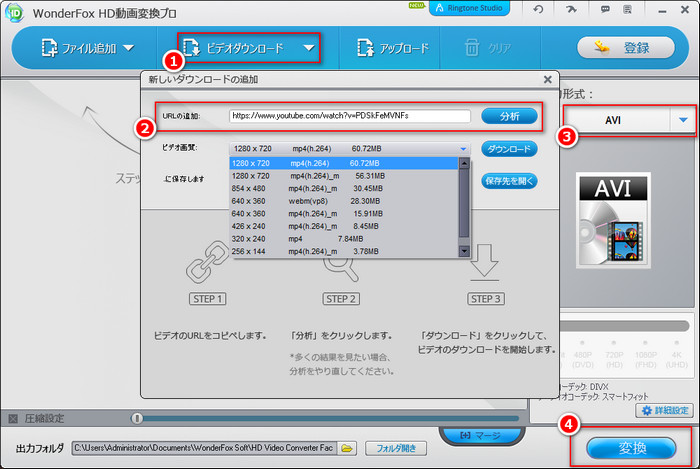Open the AVI output format dropdown

[684, 120]
